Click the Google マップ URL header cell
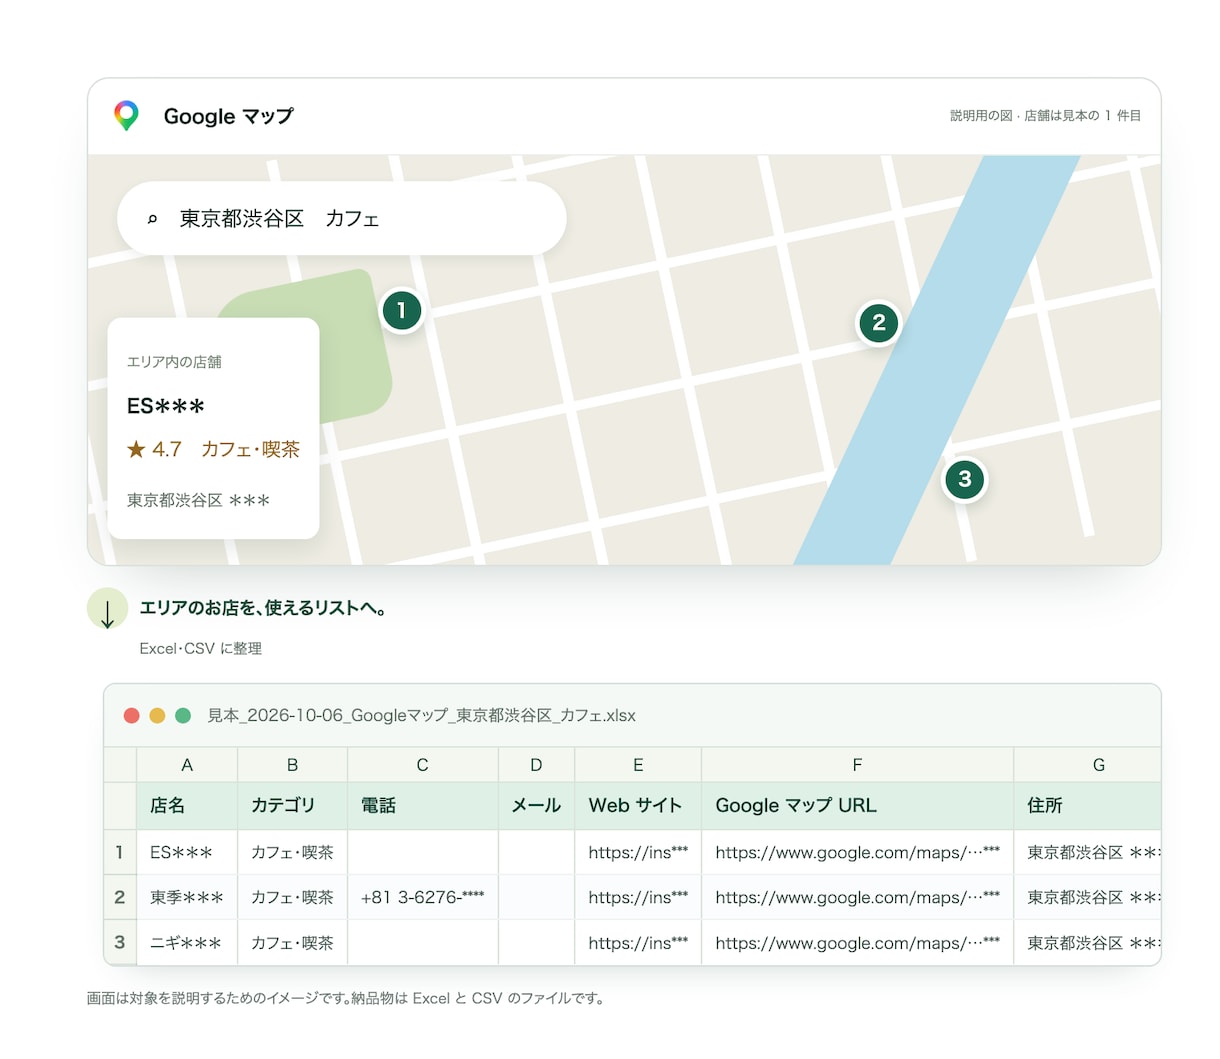Screen dimensions: 1220x1059 click(x=857, y=806)
